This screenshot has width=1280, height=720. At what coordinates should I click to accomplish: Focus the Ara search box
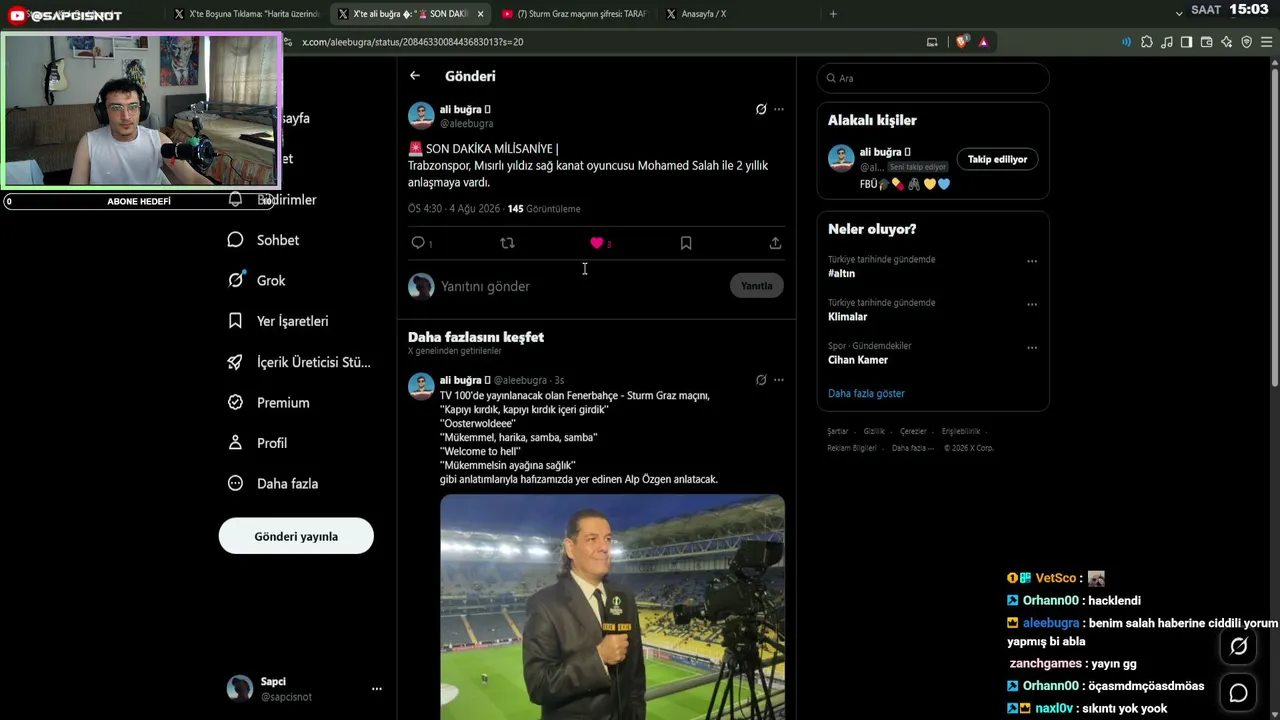(x=933, y=78)
